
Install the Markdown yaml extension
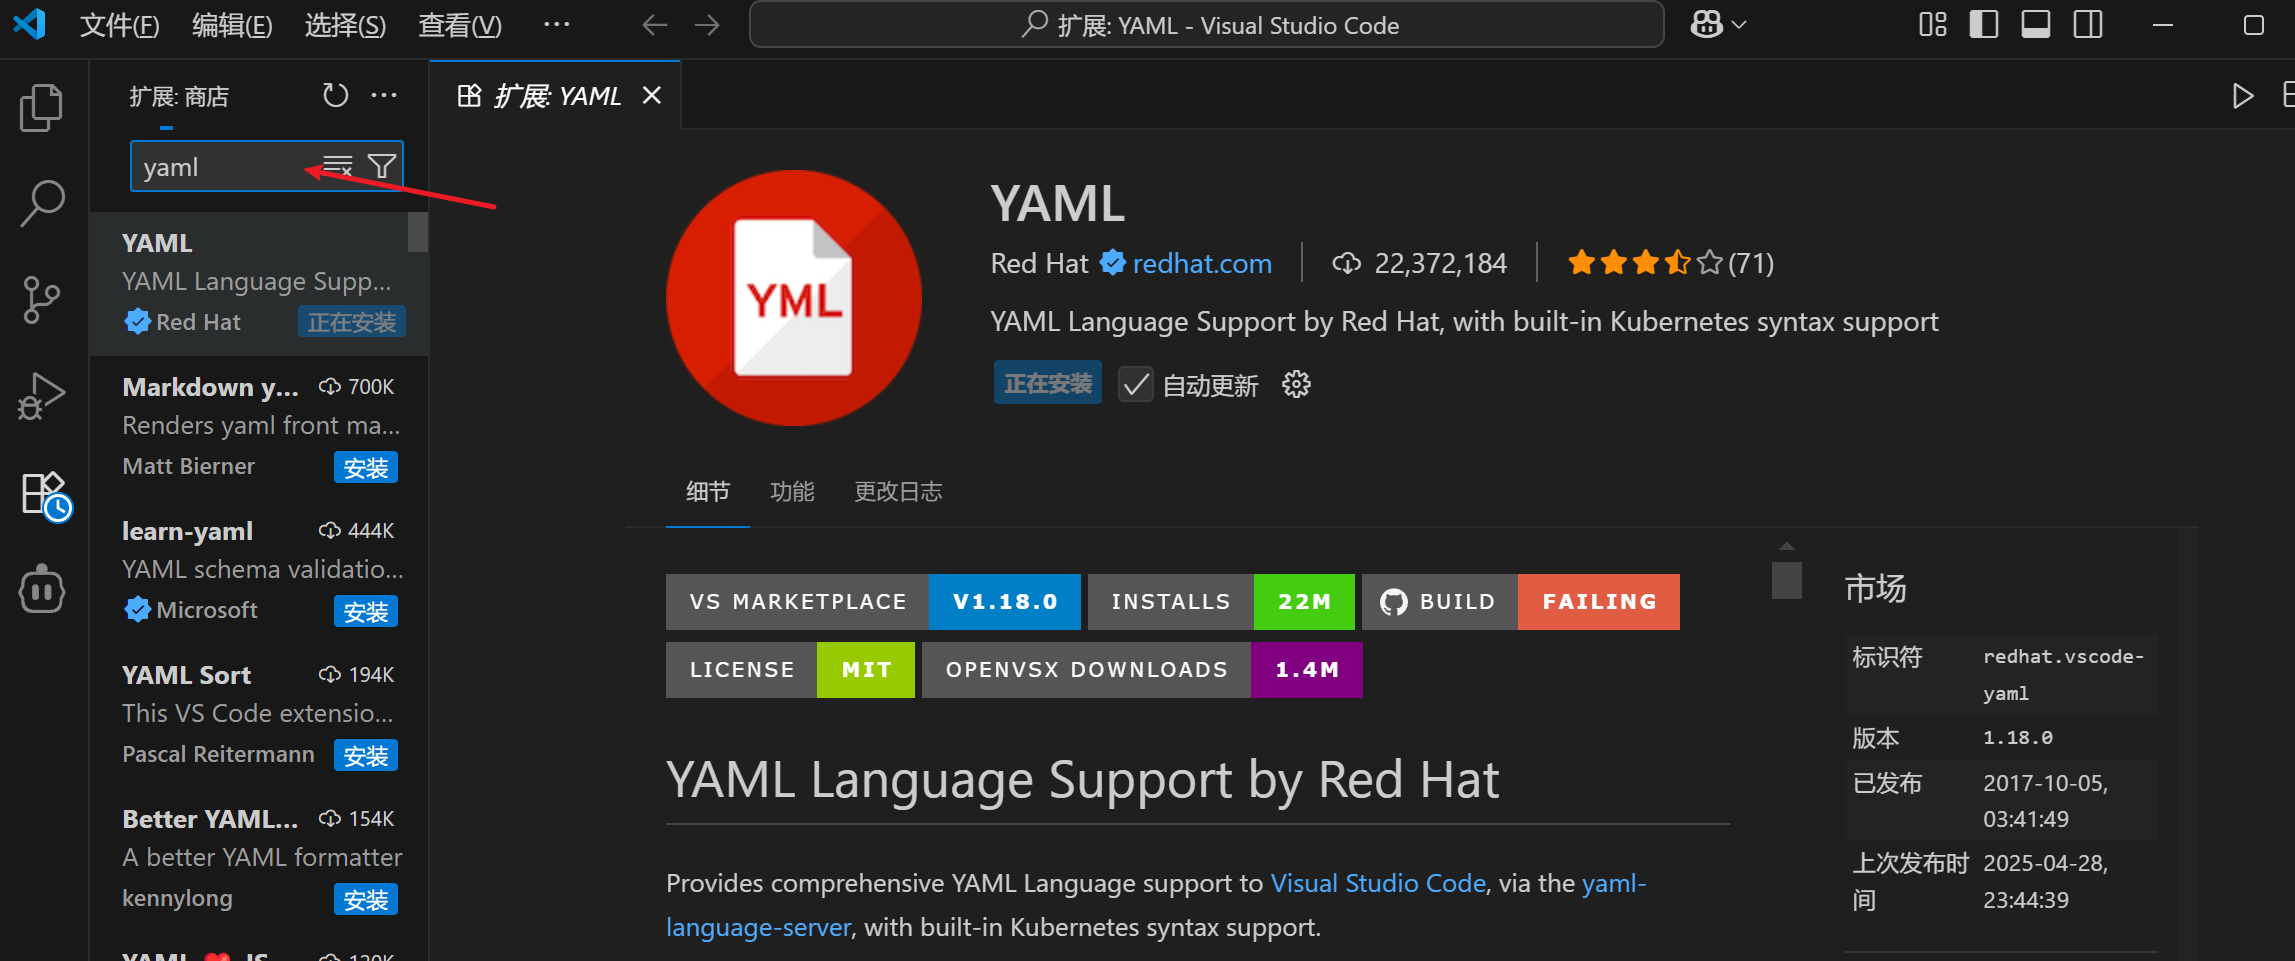point(365,468)
